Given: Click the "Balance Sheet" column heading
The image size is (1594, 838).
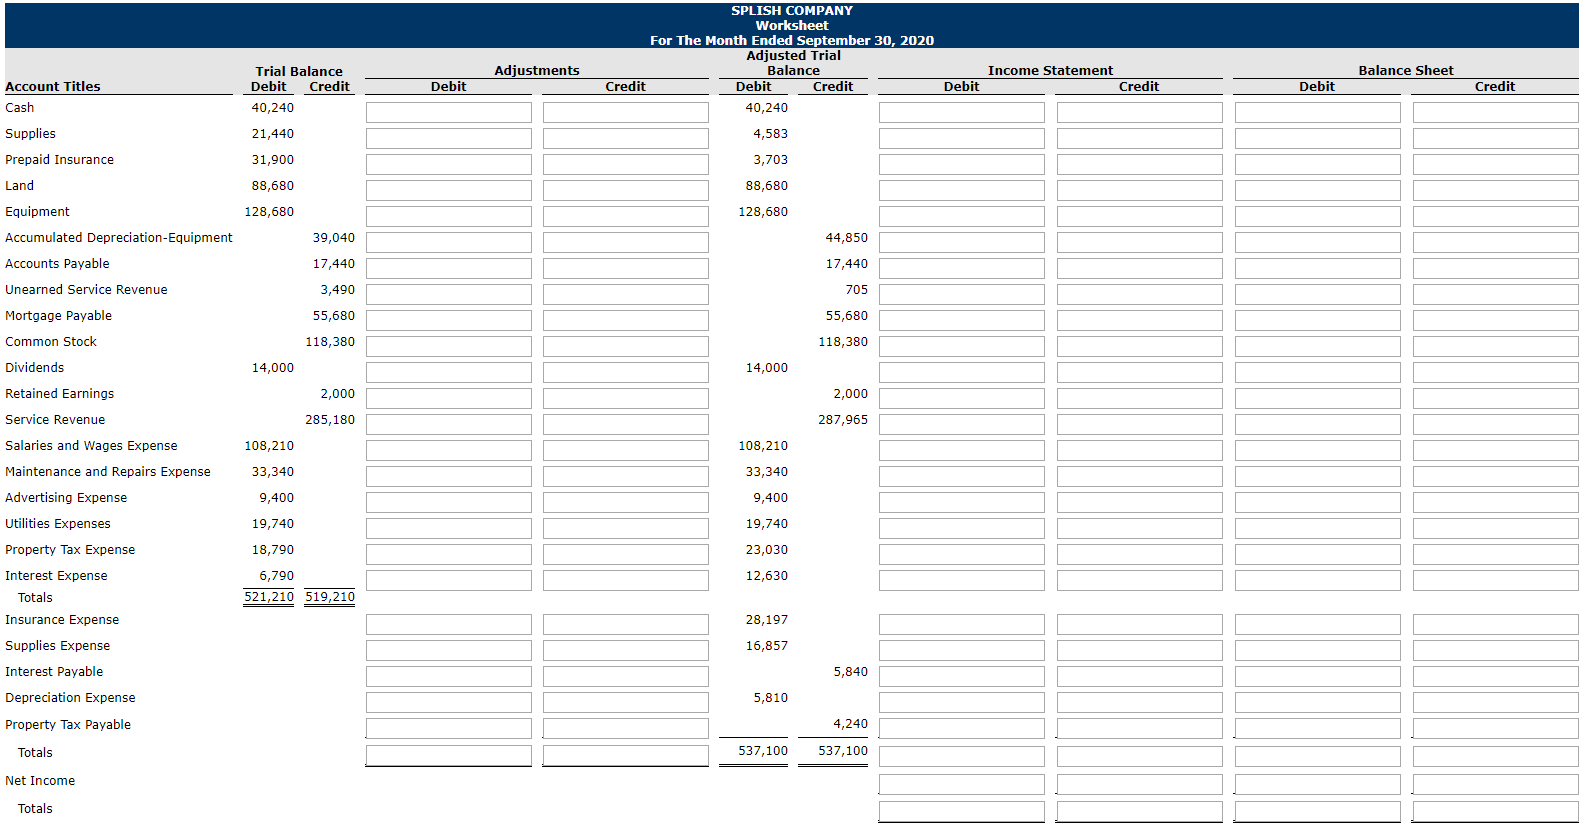Looking at the screenshot, I should (x=1407, y=71).
